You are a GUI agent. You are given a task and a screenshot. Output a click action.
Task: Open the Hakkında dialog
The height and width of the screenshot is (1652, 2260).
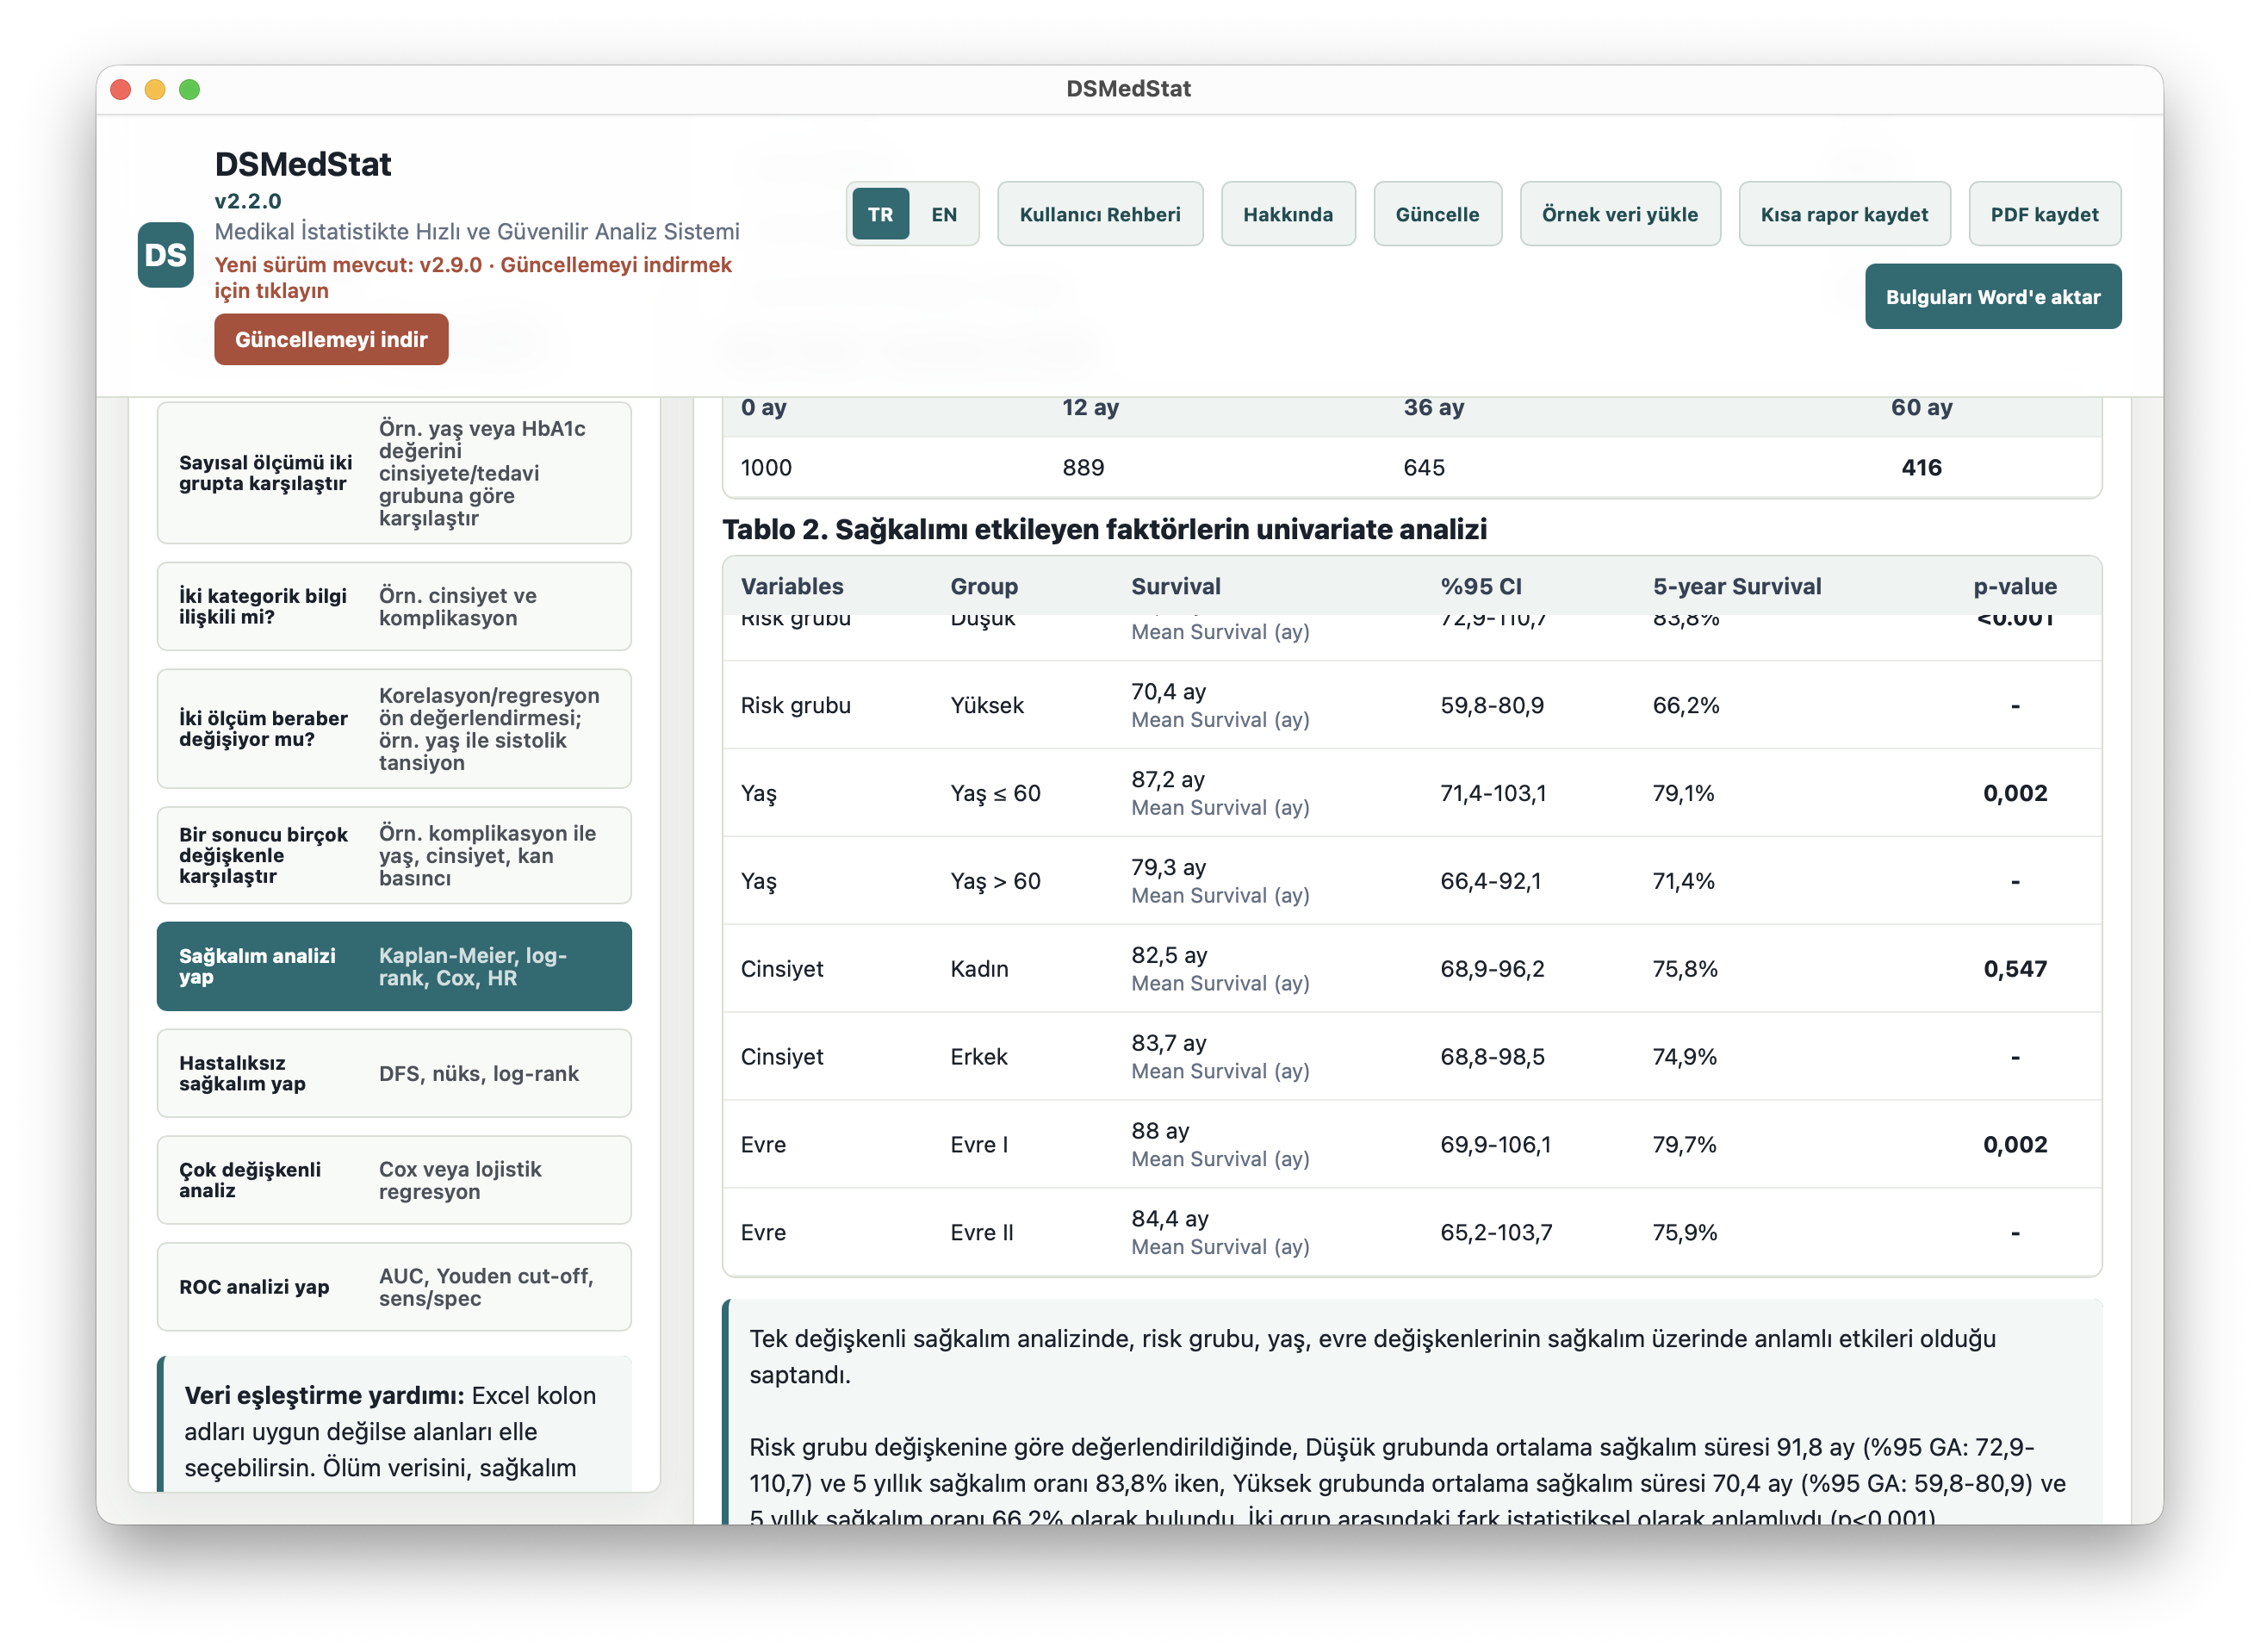point(1288,214)
